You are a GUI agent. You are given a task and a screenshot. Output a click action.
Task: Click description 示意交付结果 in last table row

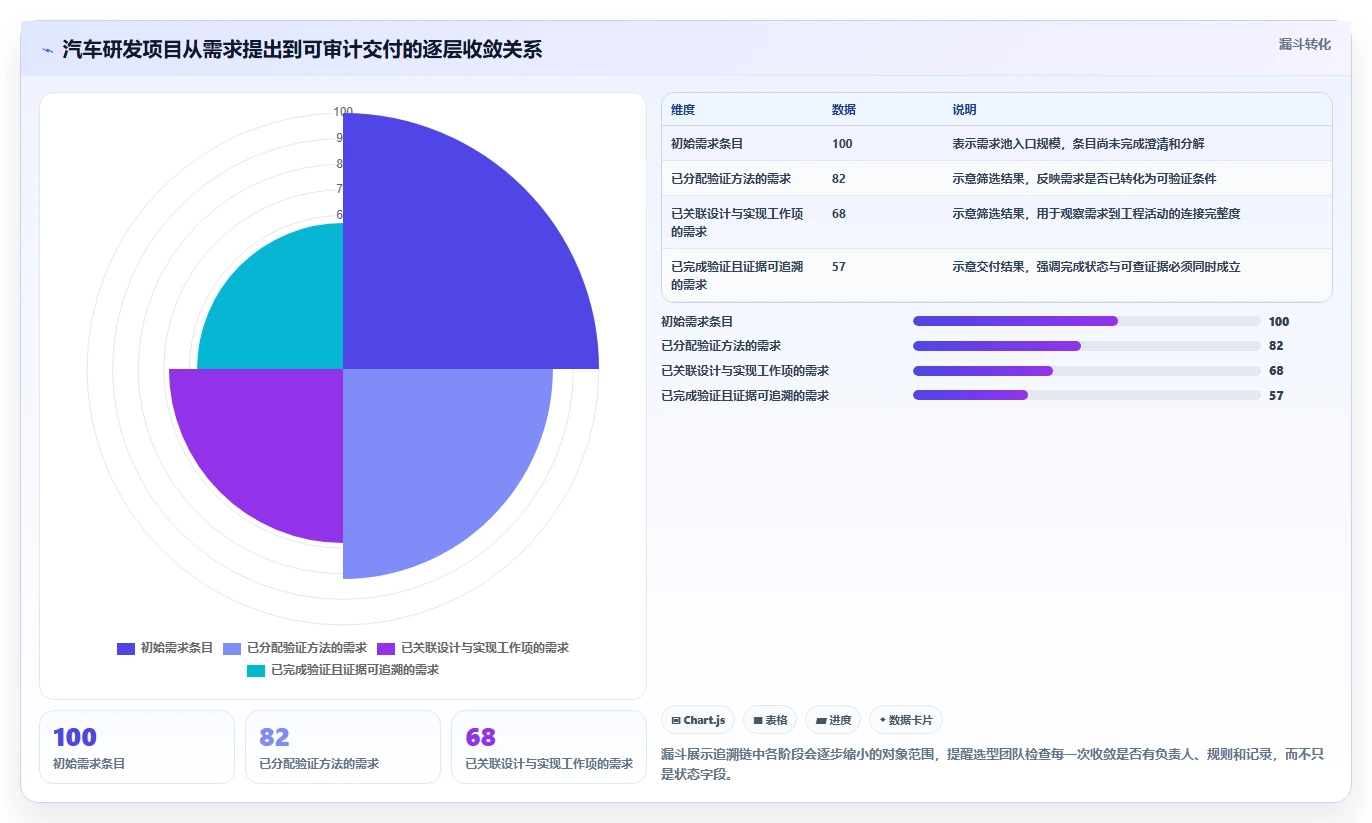(x=1096, y=267)
